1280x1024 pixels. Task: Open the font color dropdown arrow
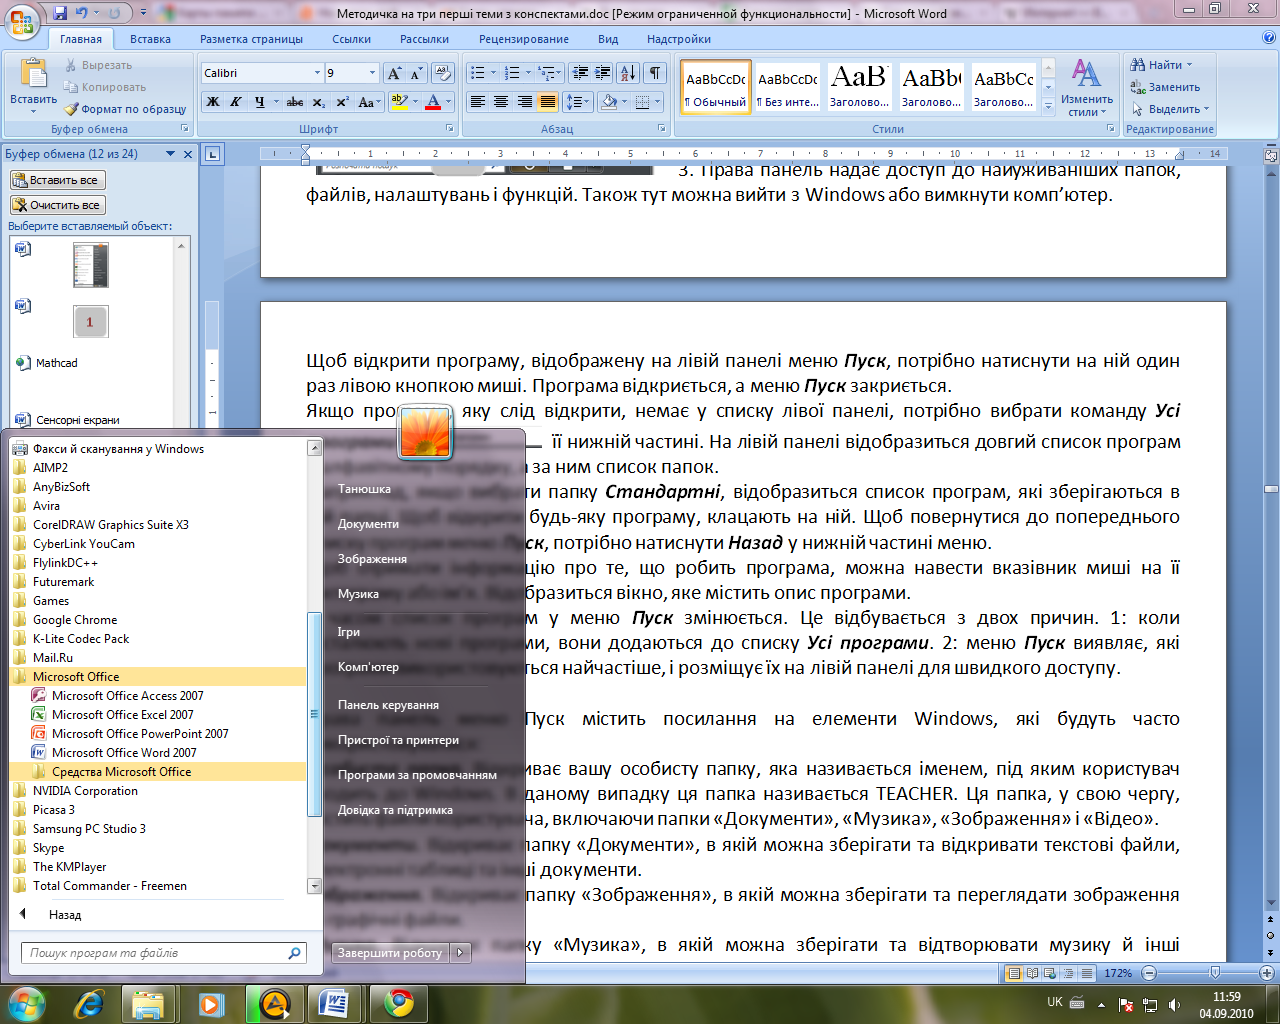click(448, 102)
